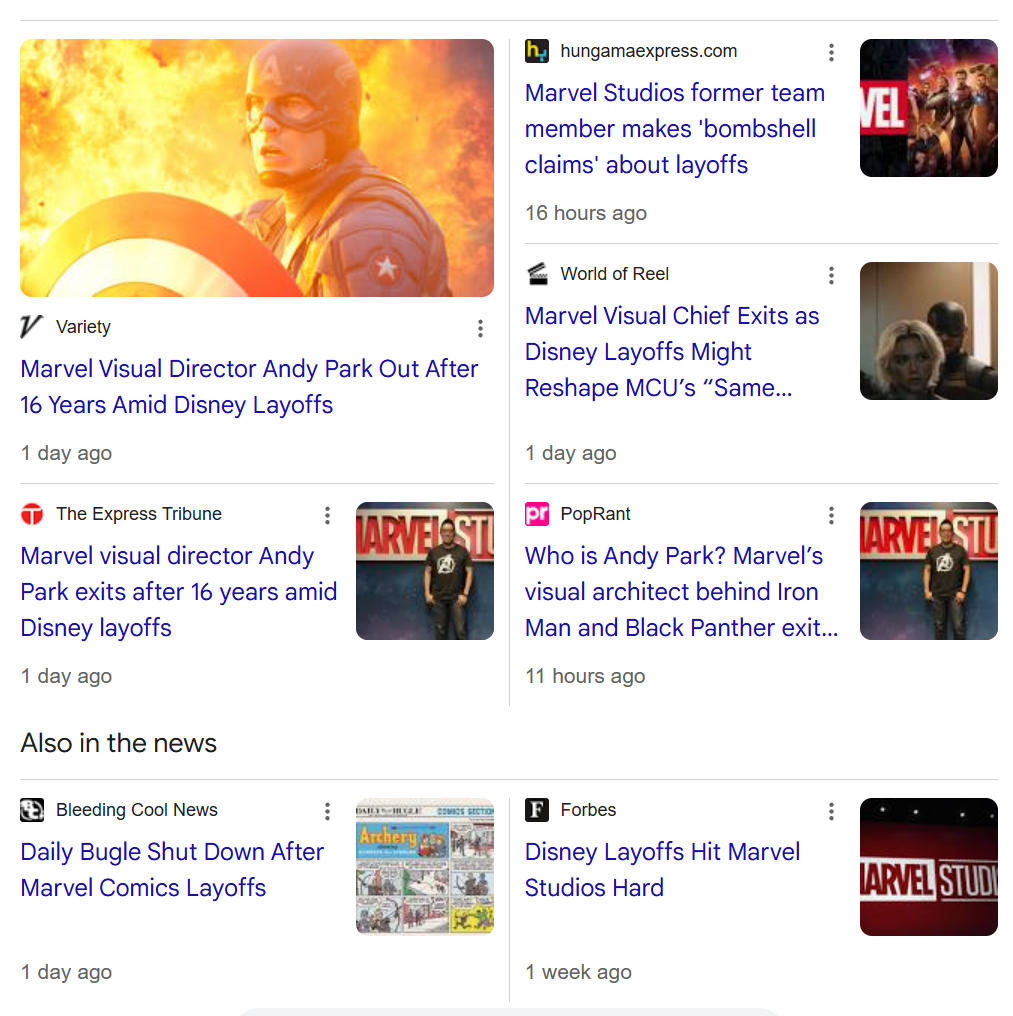Click the Express Tribune Andy Park thumbnail

pyautogui.click(x=425, y=571)
